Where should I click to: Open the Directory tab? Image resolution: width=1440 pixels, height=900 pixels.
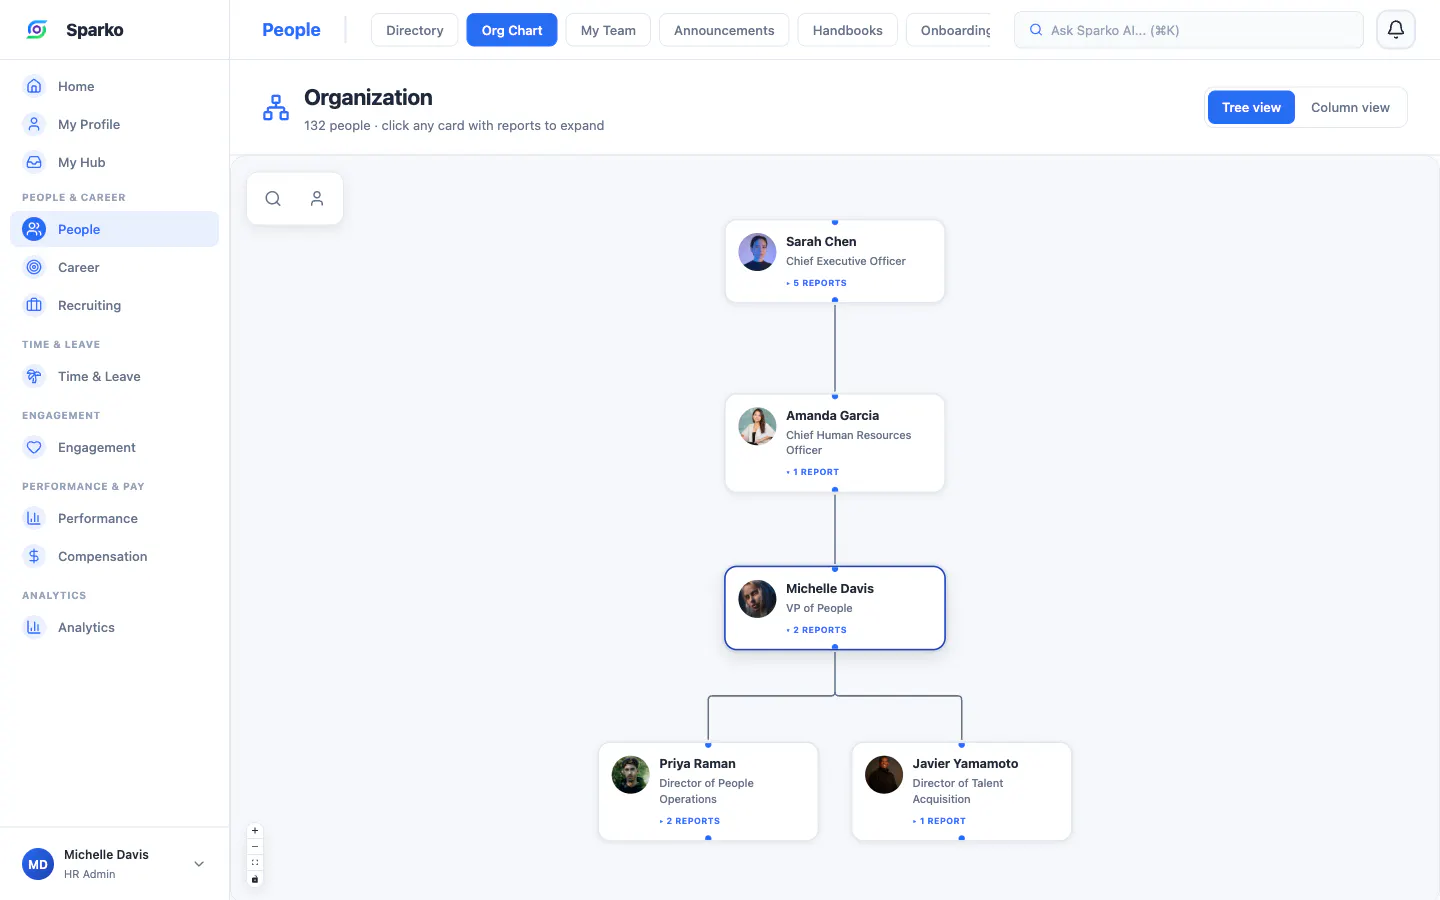click(x=415, y=30)
